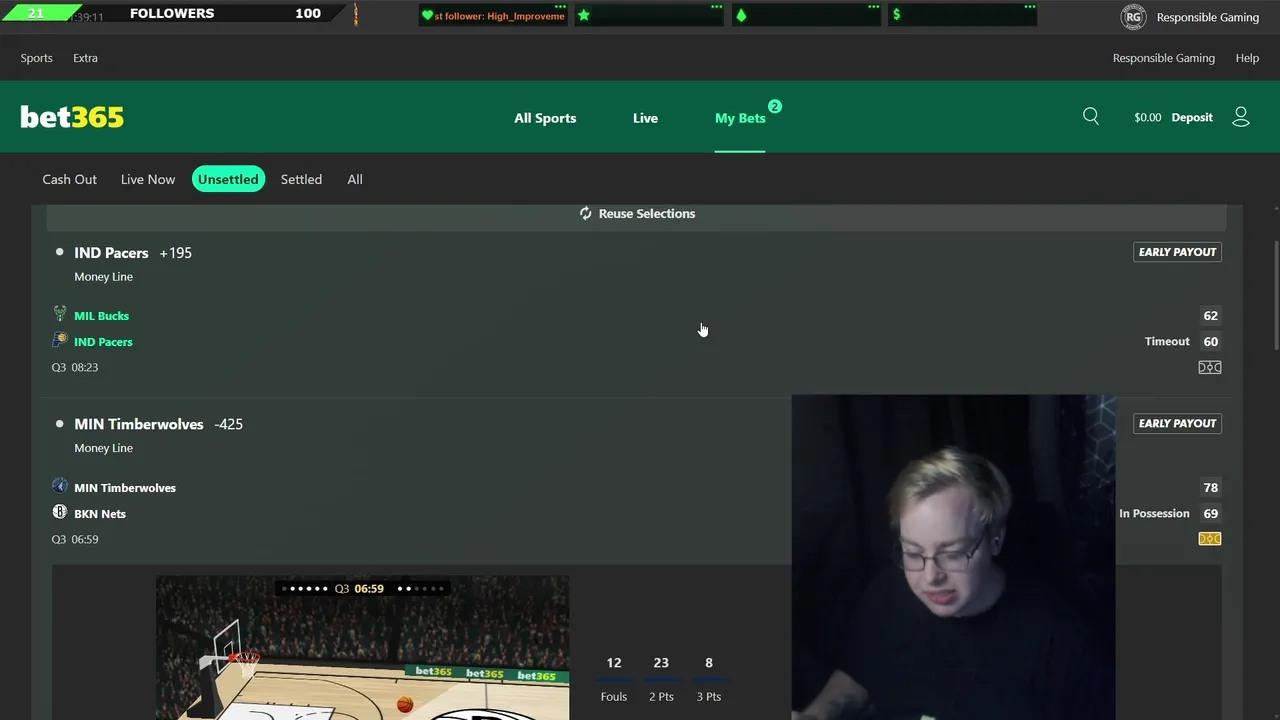The image size is (1280, 720).
Task: Click the dollar sign overlay icon
Action: pos(897,15)
